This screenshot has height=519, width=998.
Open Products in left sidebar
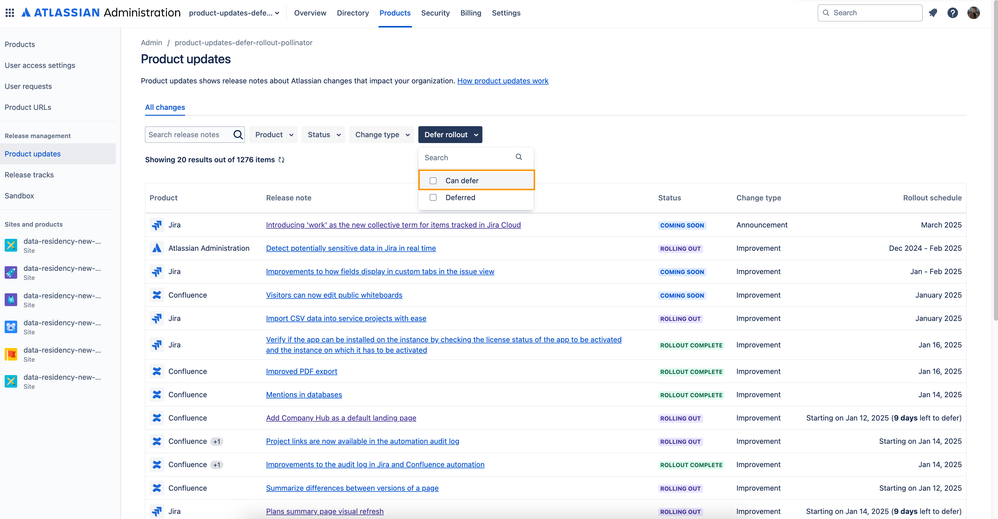click(20, 45)
